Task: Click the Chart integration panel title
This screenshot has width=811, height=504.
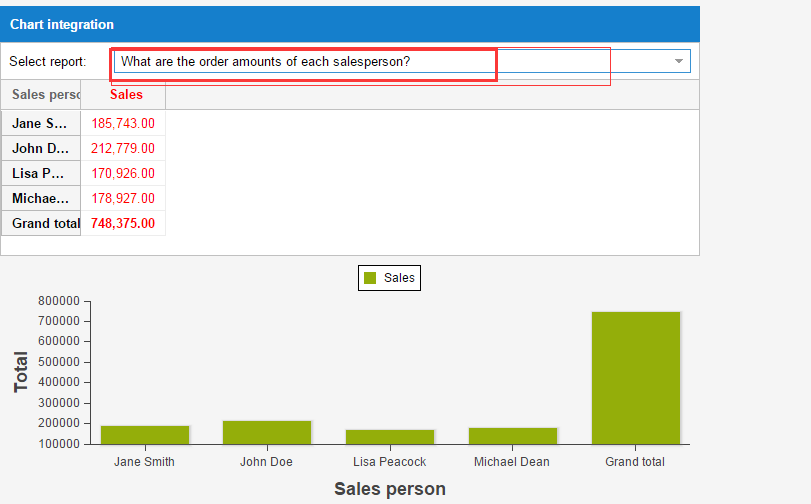Action: click(x=62, y=24)
